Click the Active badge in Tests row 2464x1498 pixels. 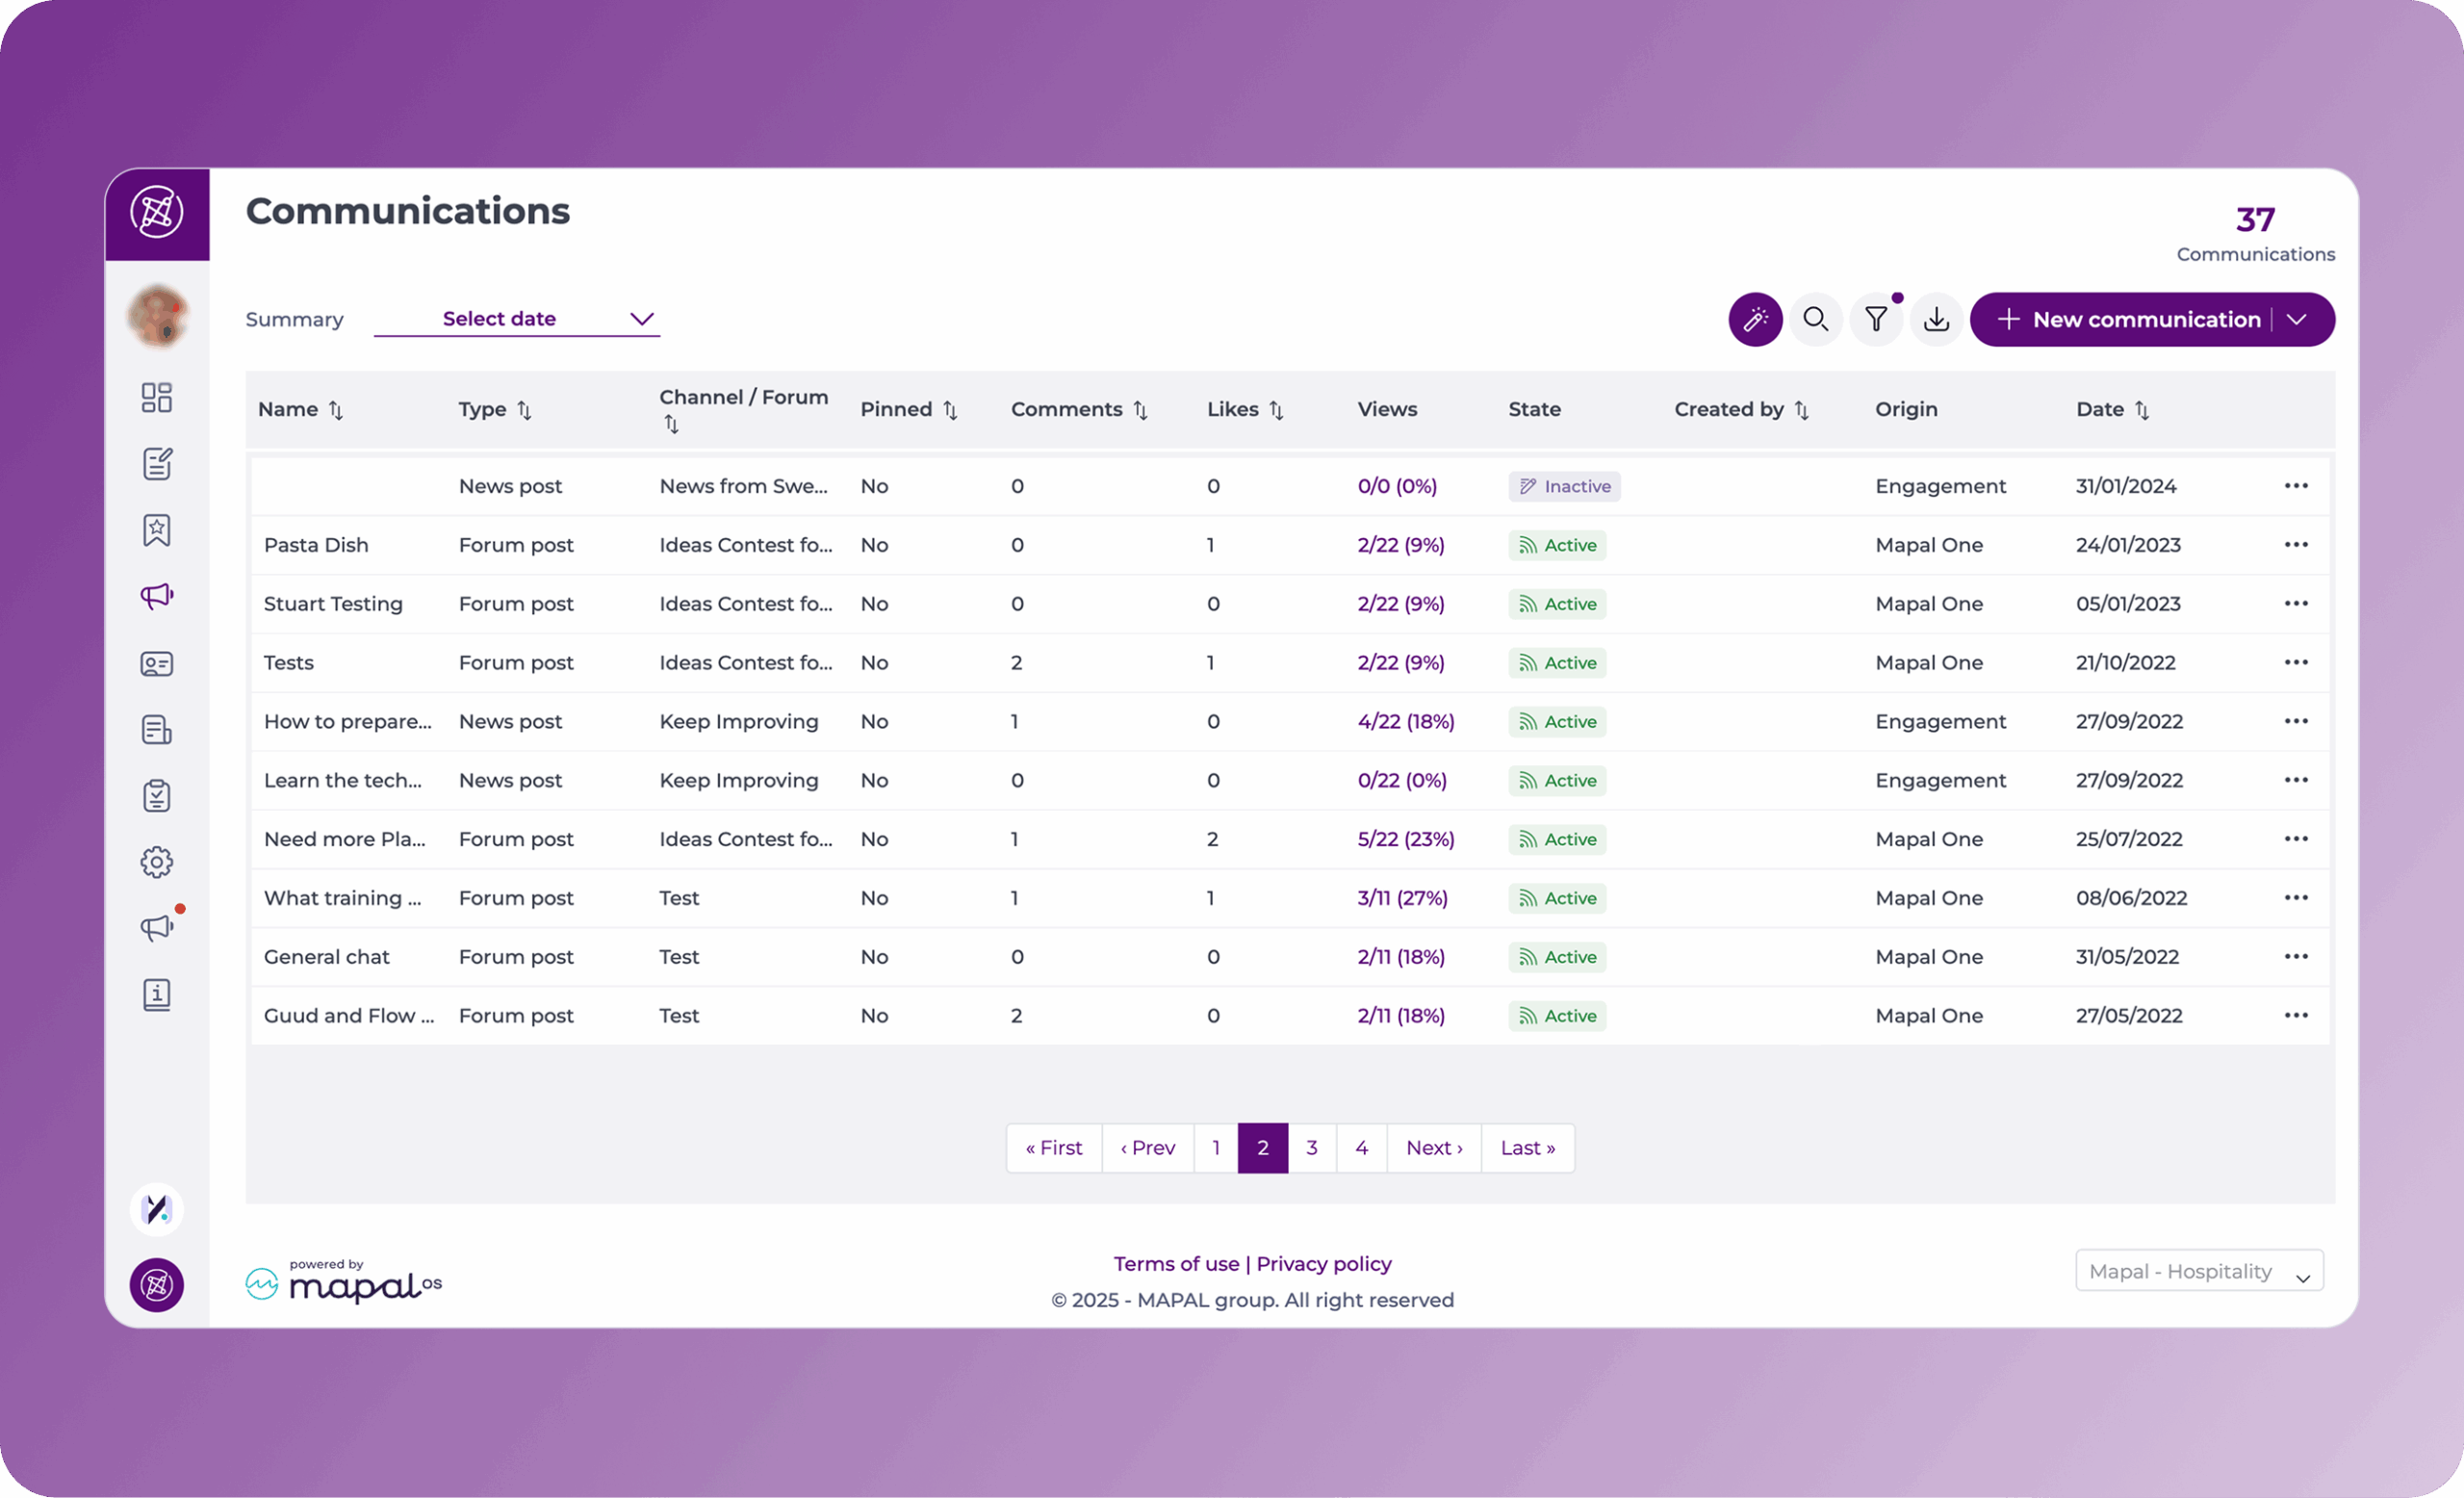click(1557, 662)
